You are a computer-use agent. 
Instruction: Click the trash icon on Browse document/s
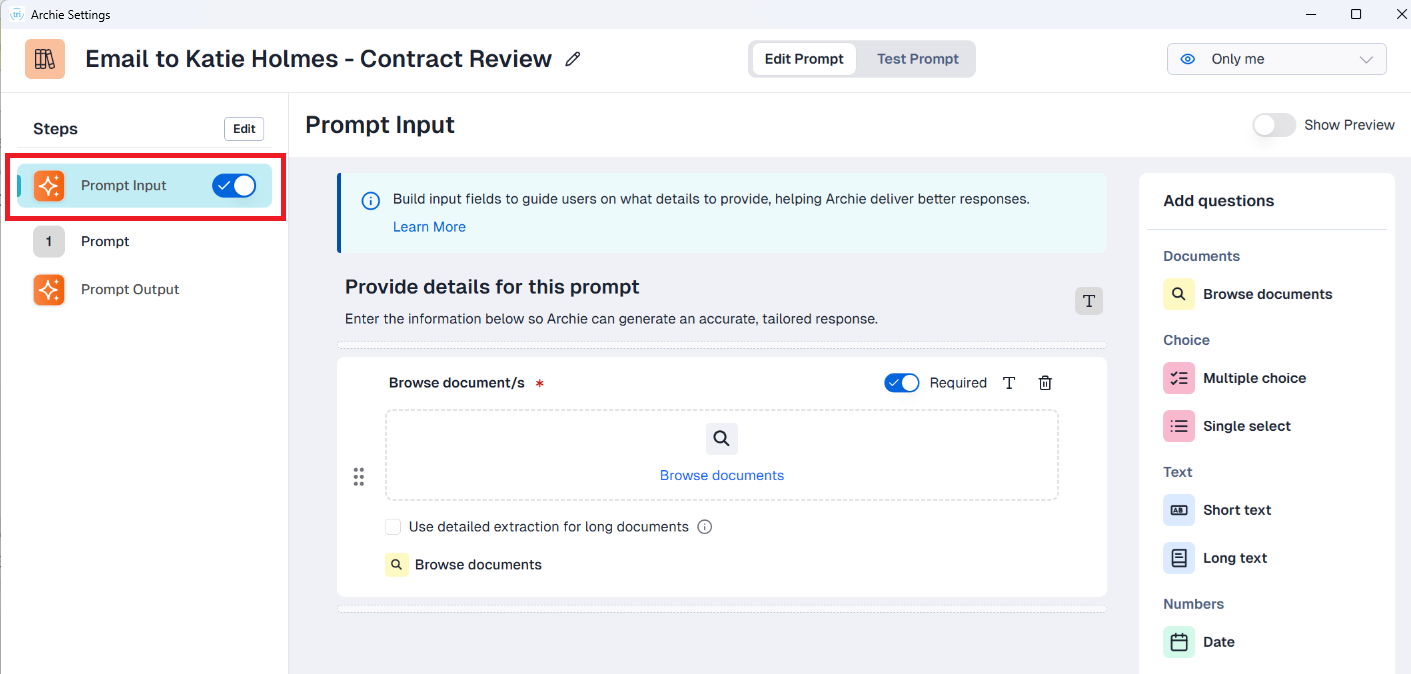pos(1045,383)
